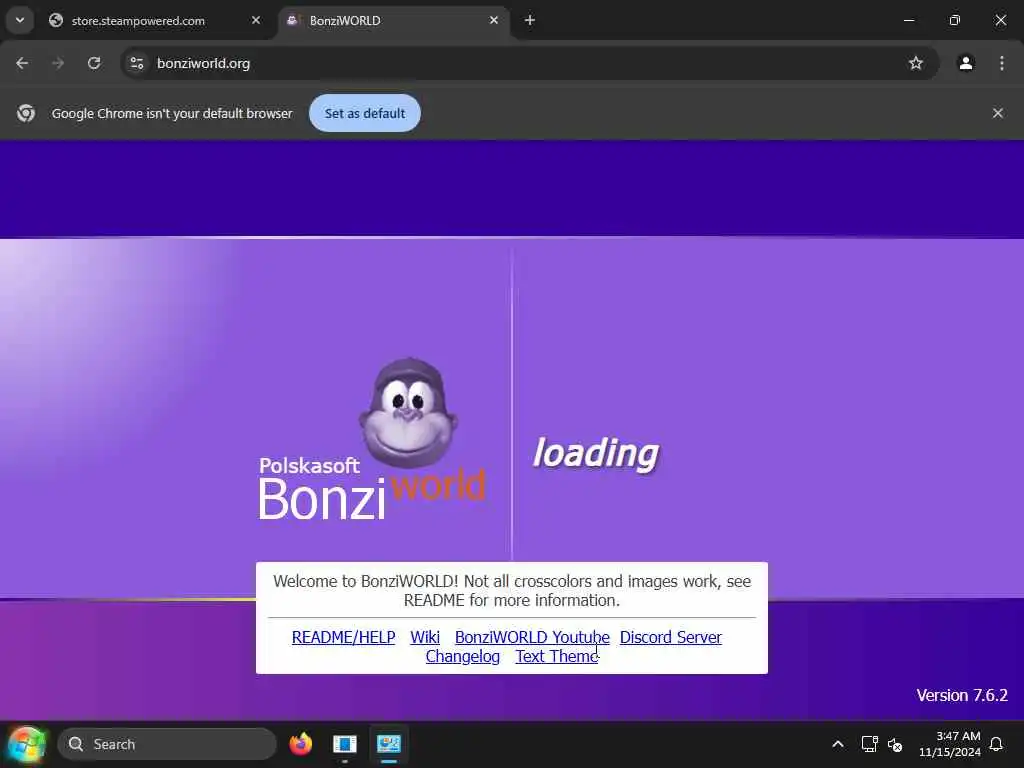Open the Changelog link

(x=463, y=656)
